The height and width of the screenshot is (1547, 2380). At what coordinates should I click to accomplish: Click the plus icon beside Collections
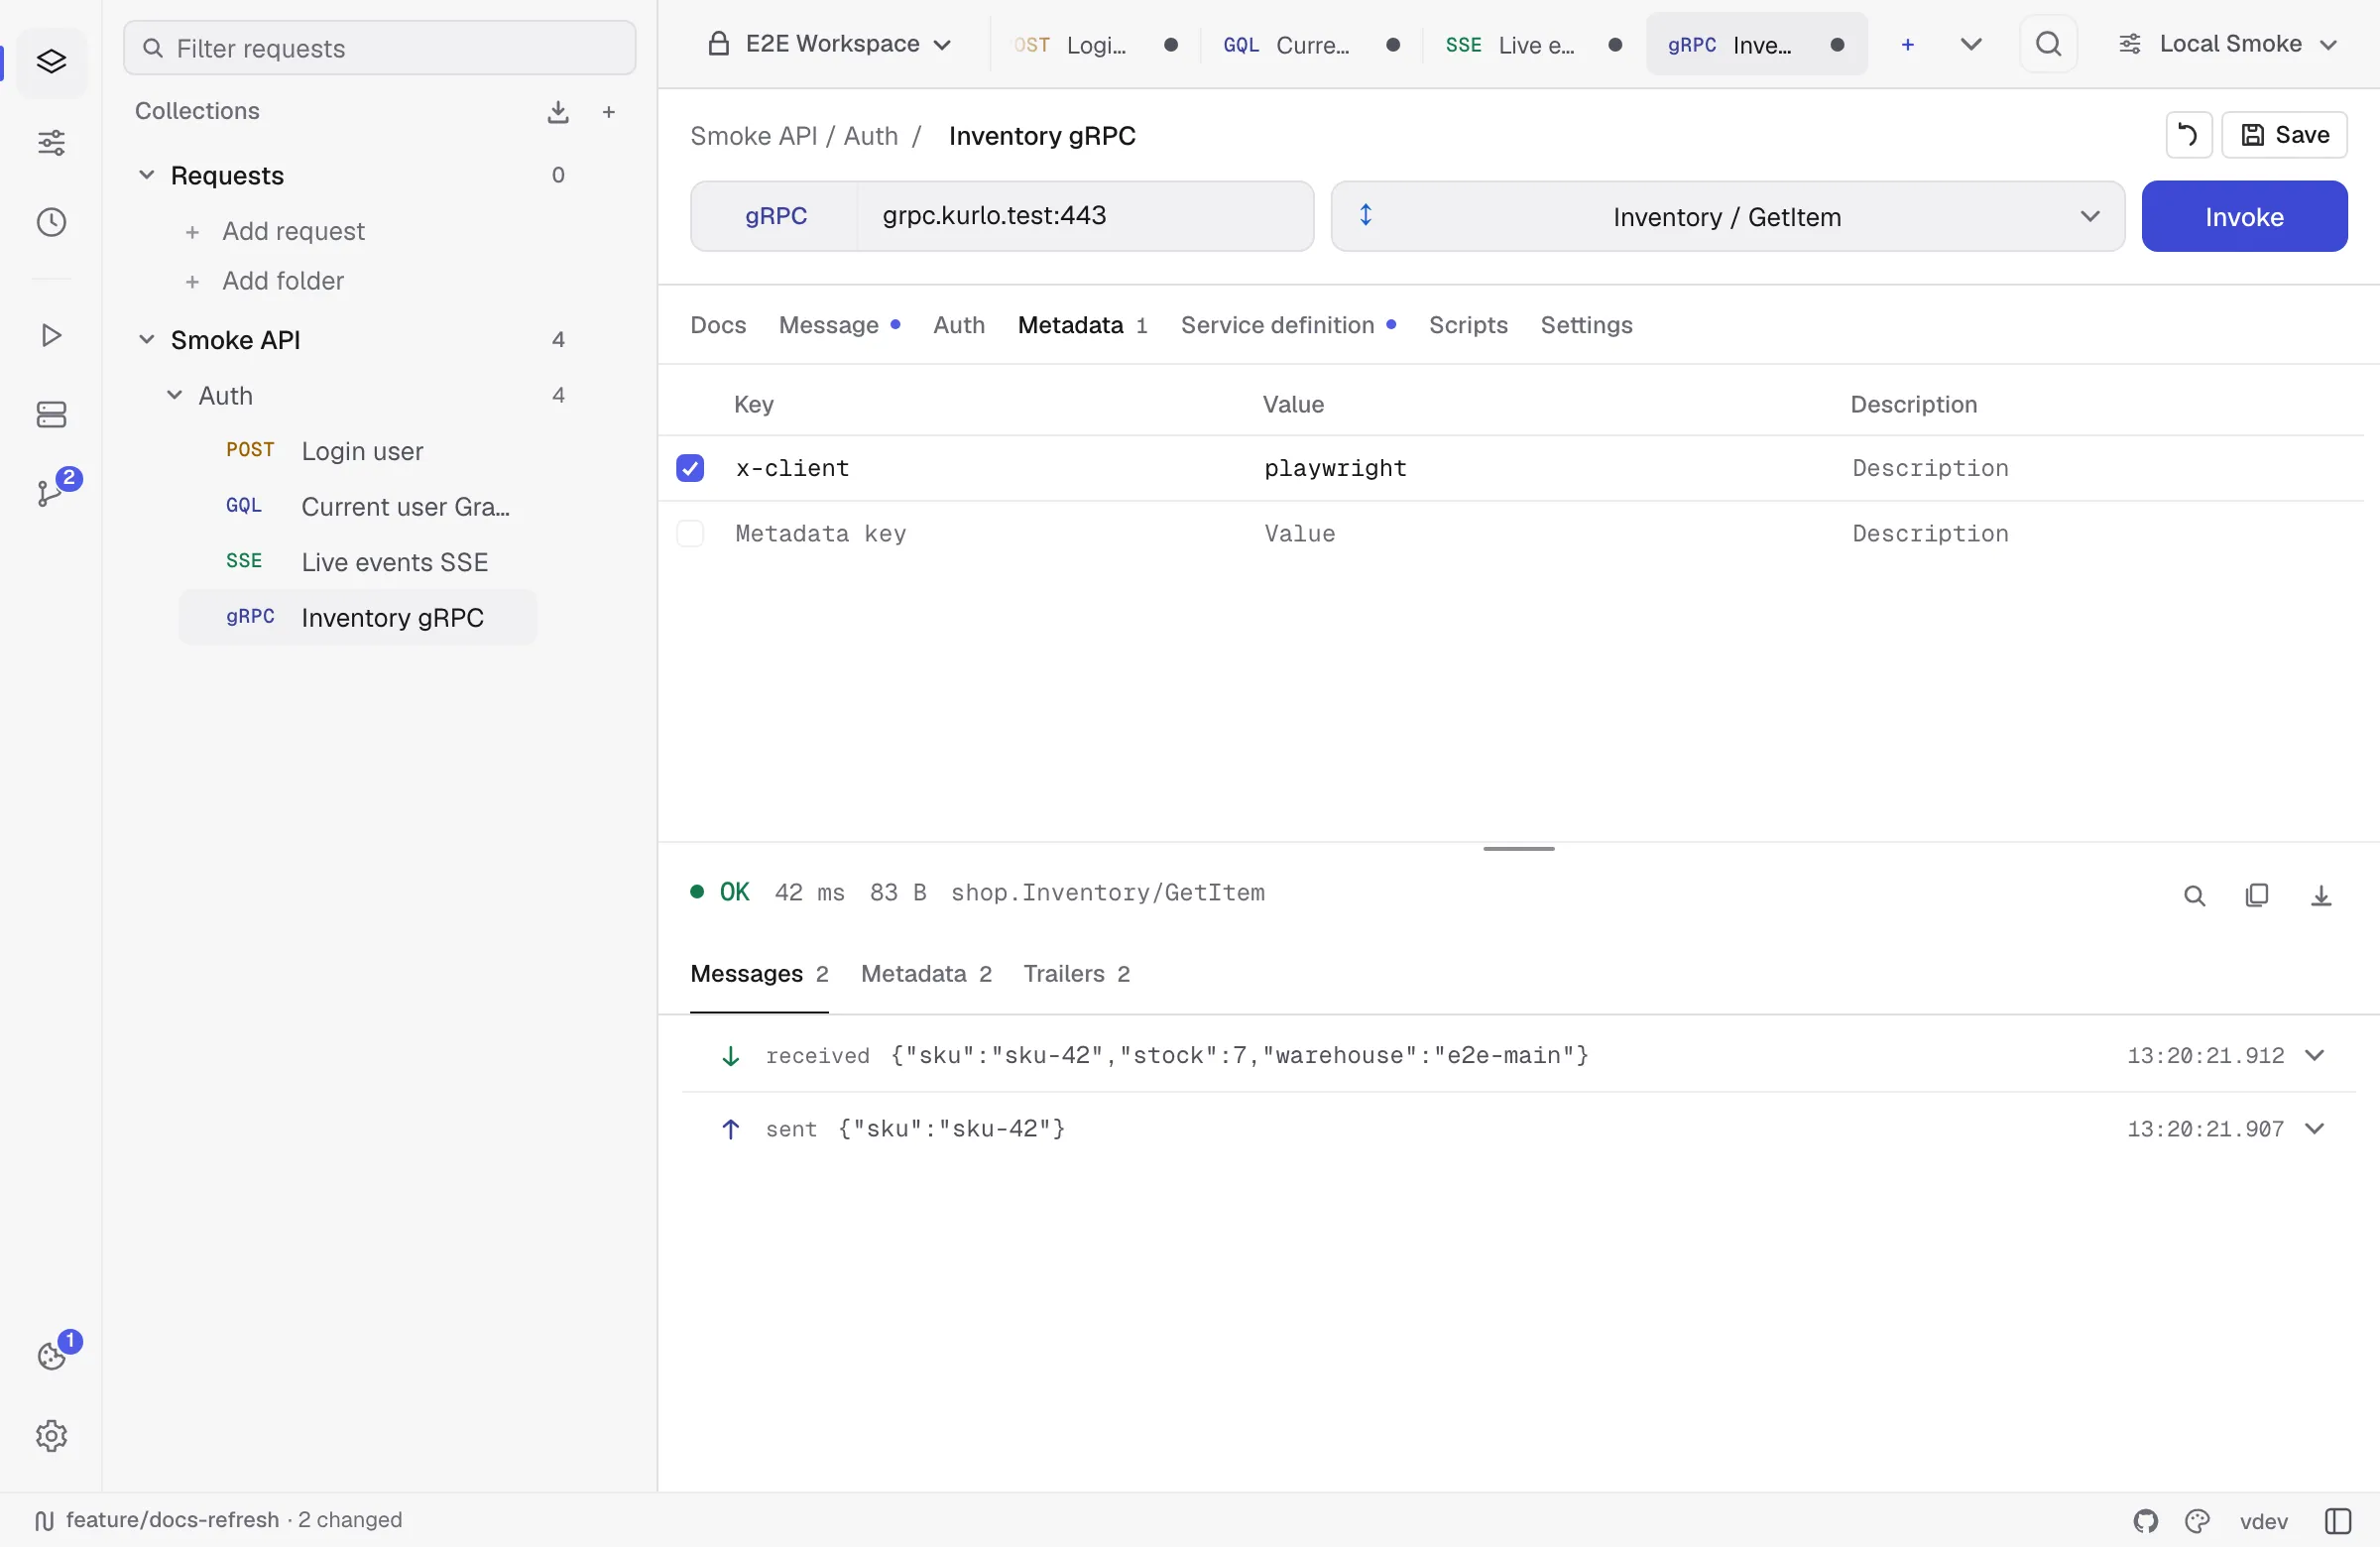tap(608, 112)
